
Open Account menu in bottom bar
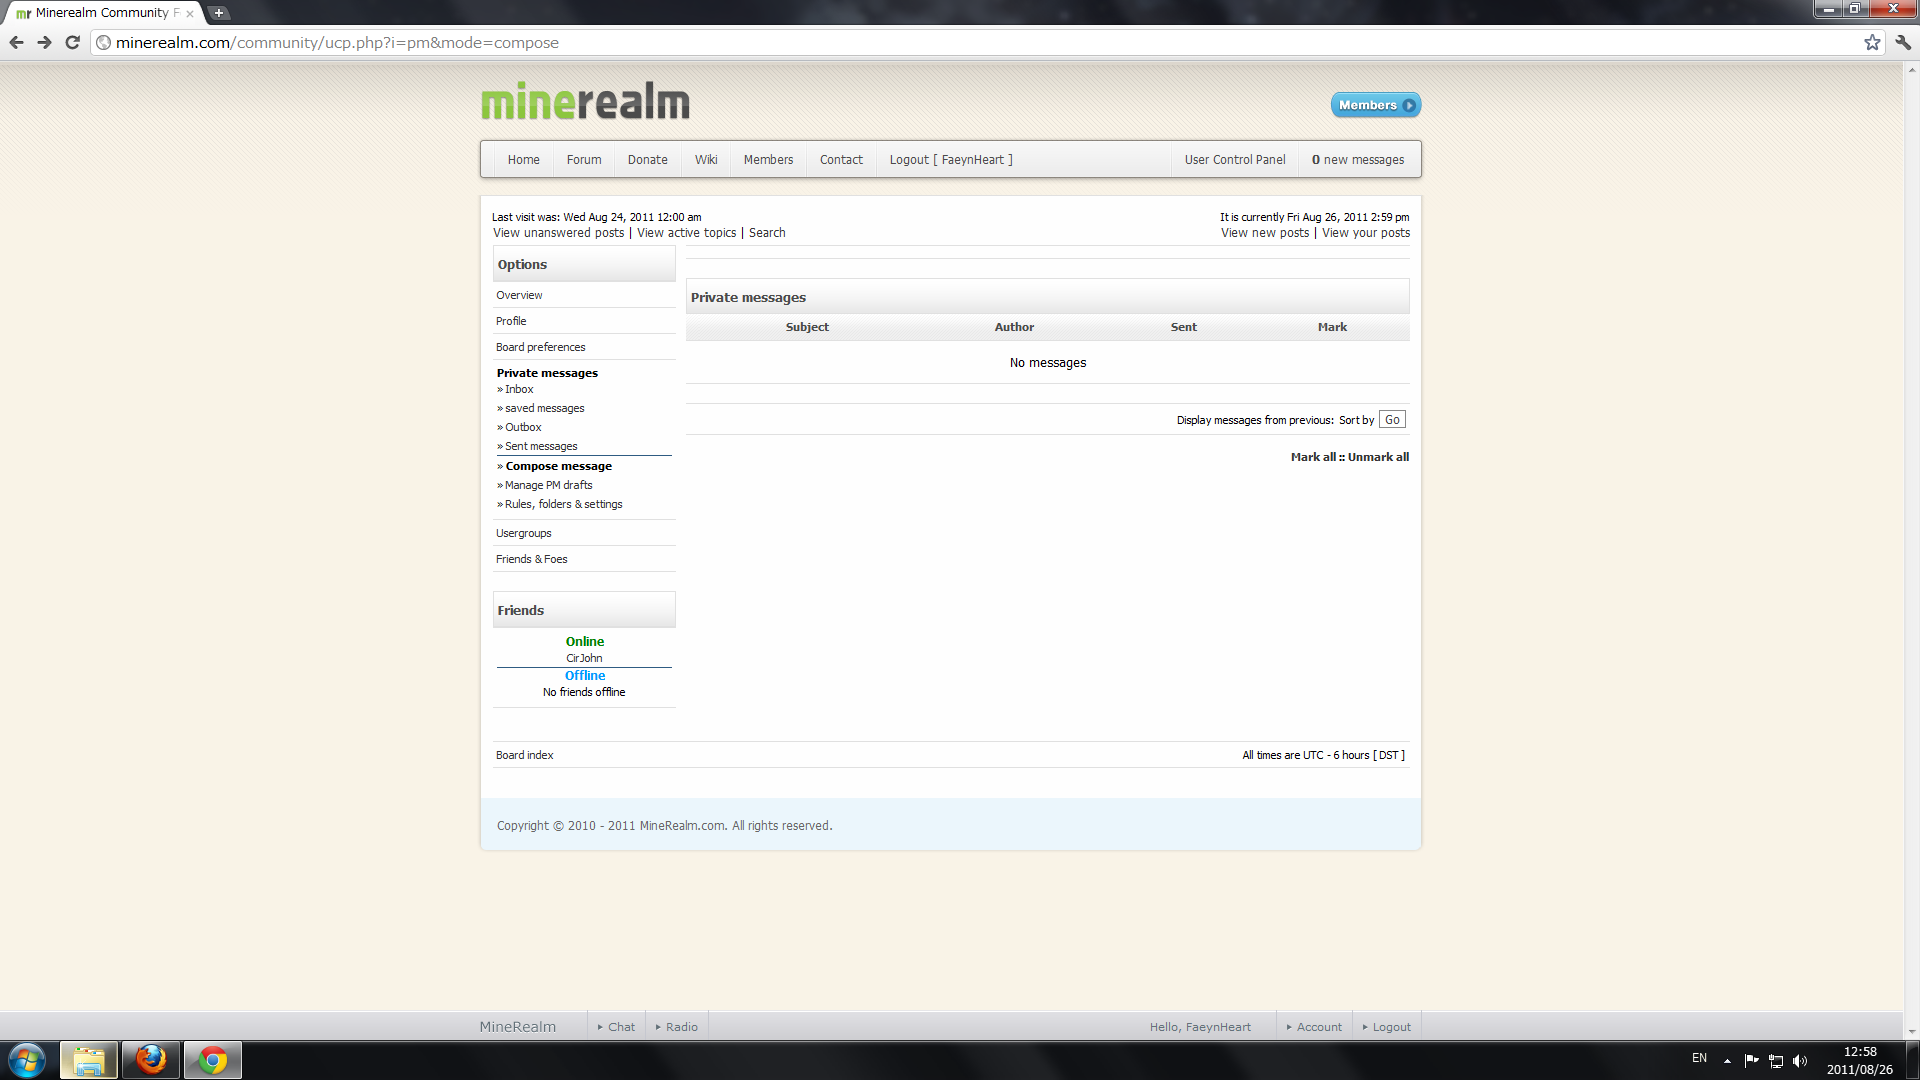coord(1314,1027)
